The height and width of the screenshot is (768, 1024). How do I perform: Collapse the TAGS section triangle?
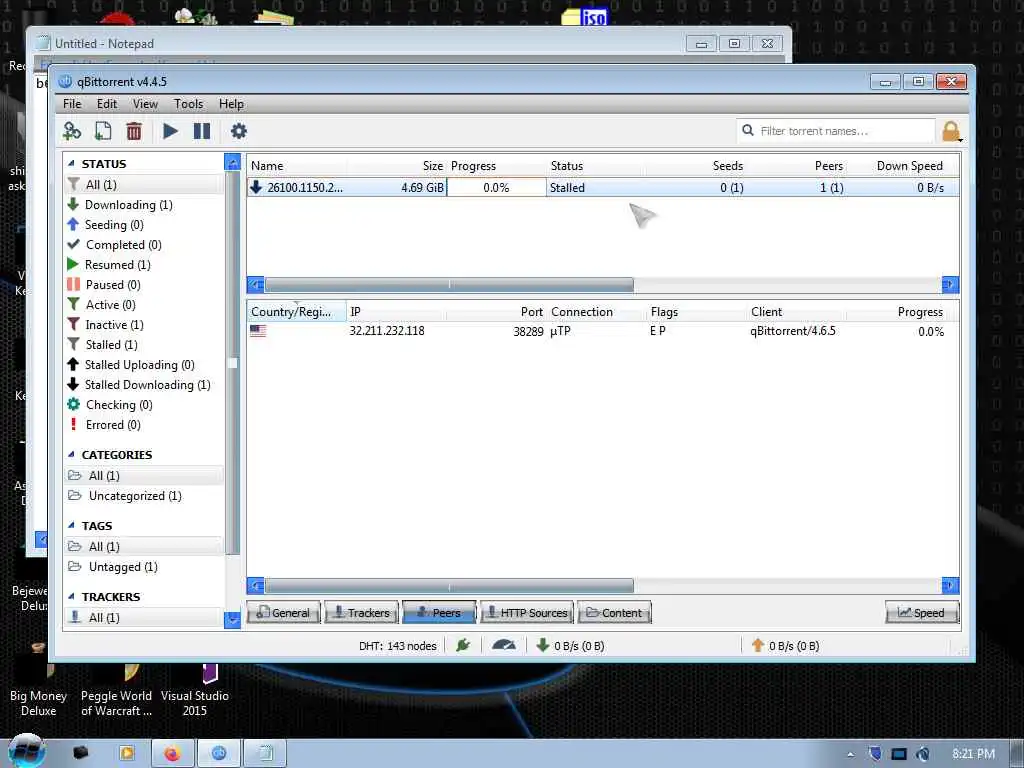(71, 526)
